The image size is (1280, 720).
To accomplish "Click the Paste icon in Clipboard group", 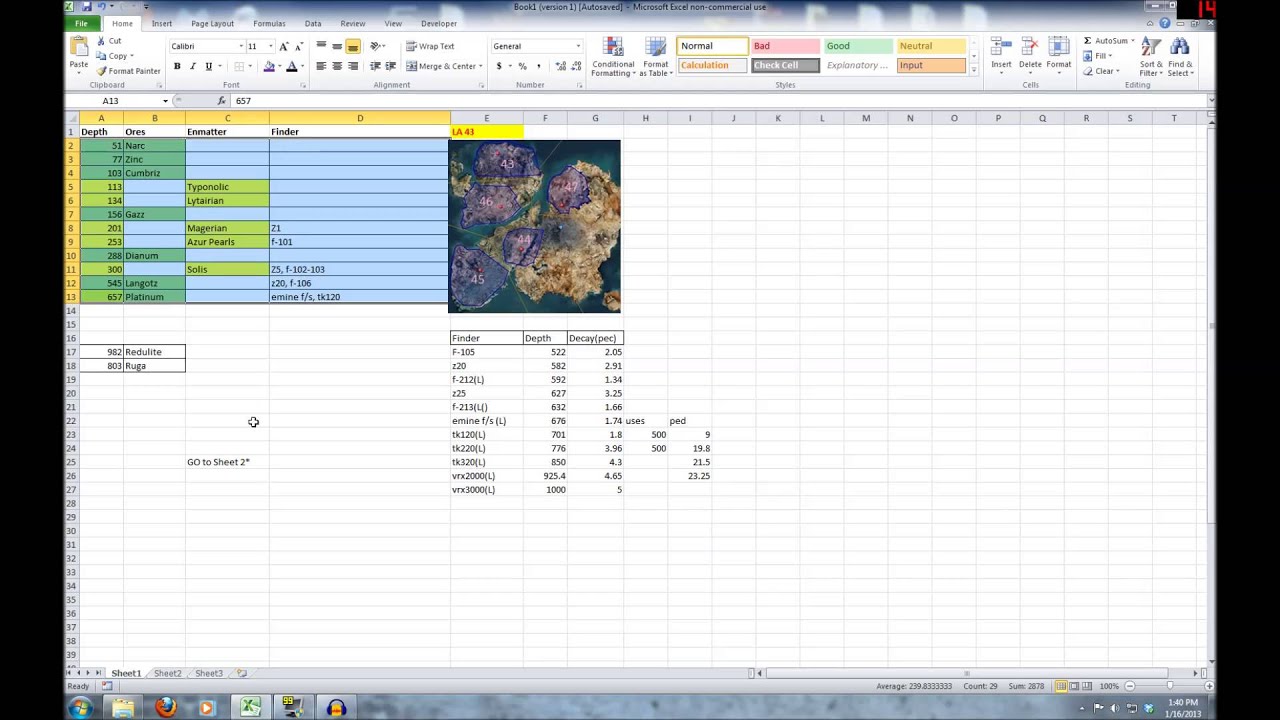I will (78, 48).
